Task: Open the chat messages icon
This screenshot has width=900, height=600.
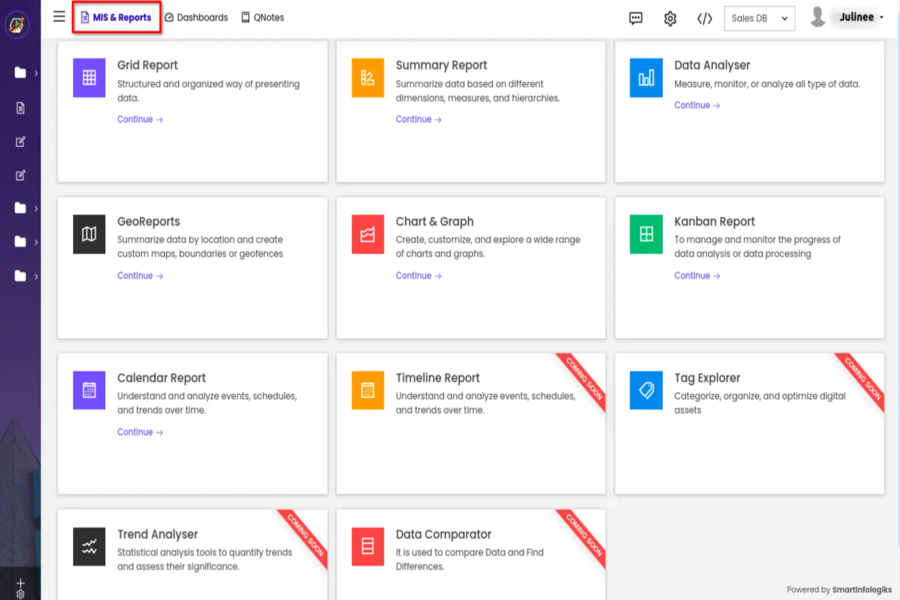Action: pyautogui.click(x=635, y=18)
